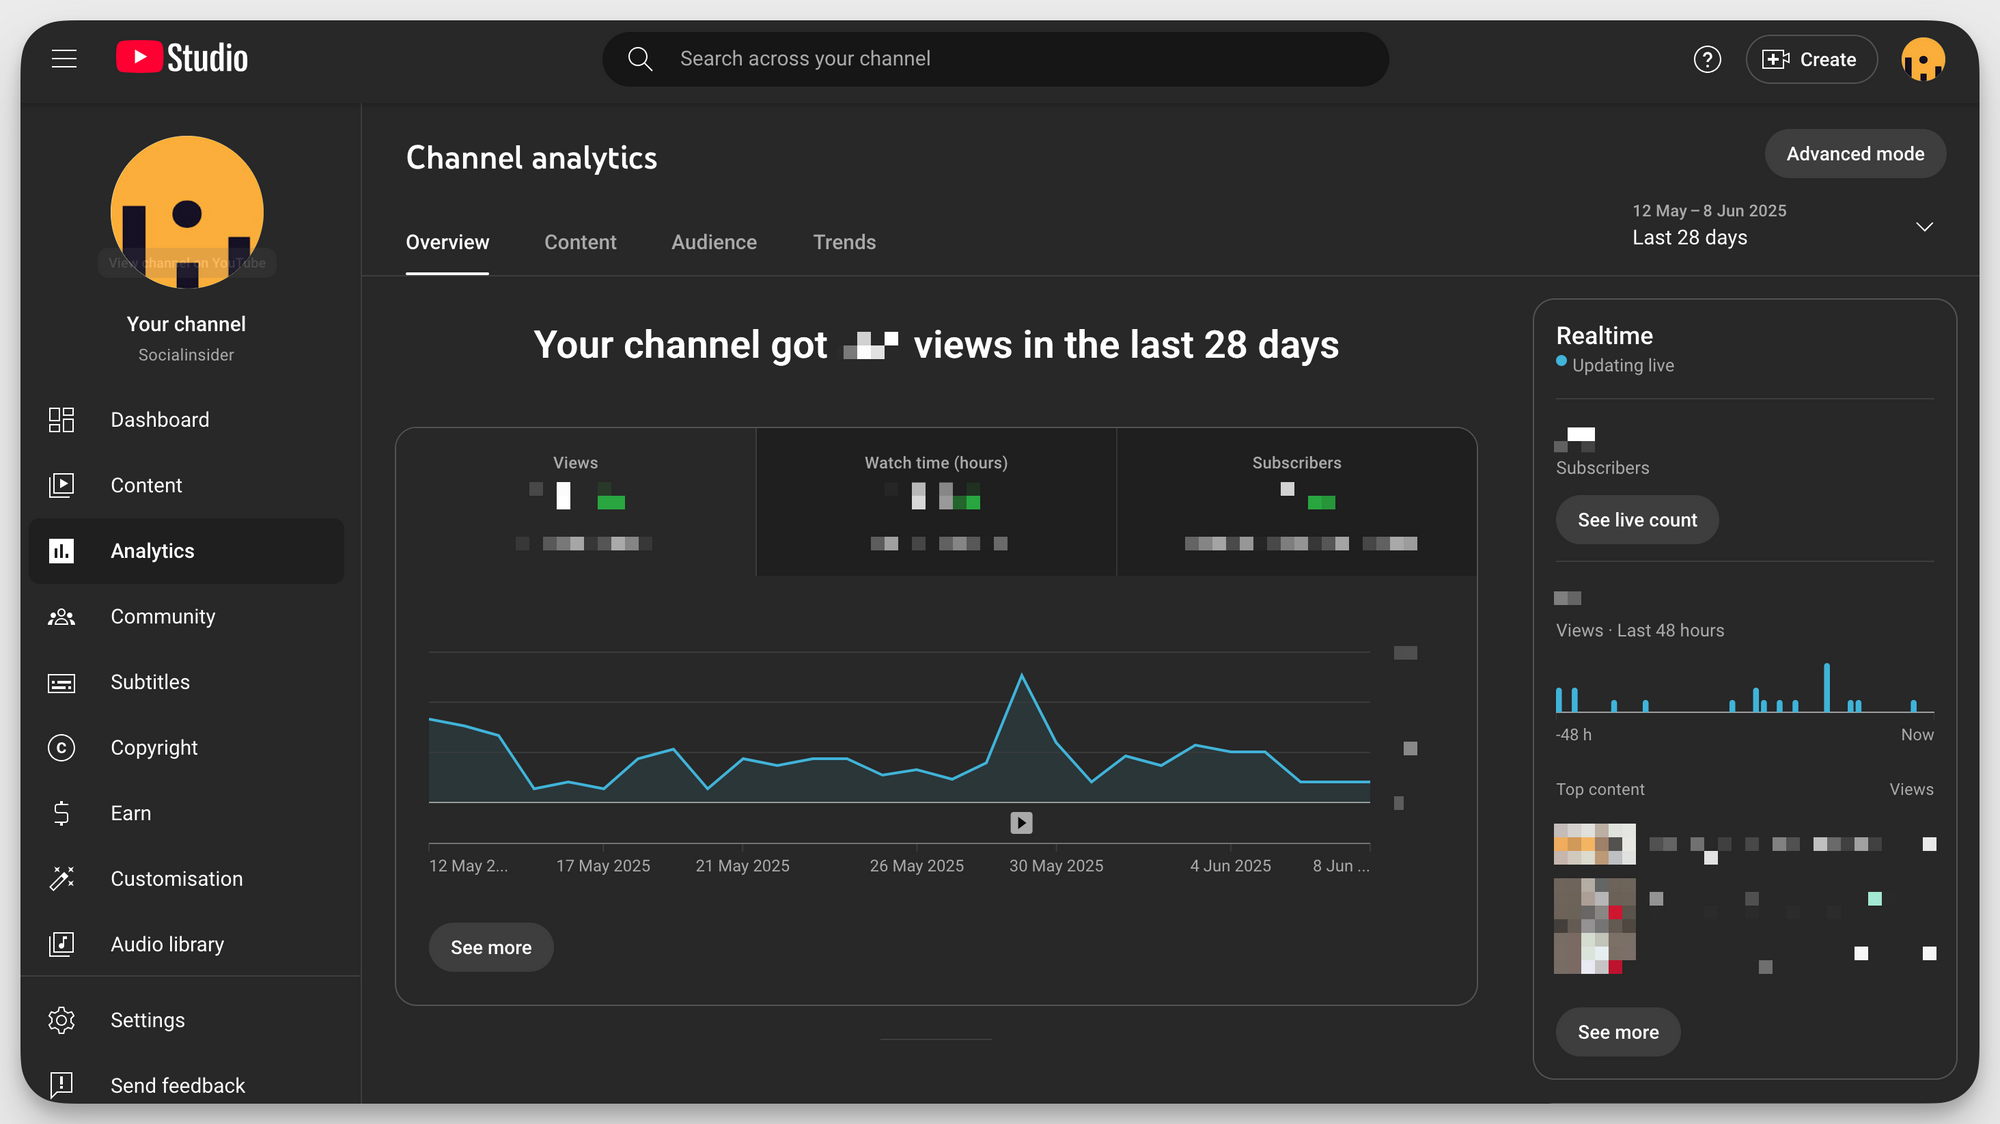
Task: Open the Customisation section
Action: 176,878
